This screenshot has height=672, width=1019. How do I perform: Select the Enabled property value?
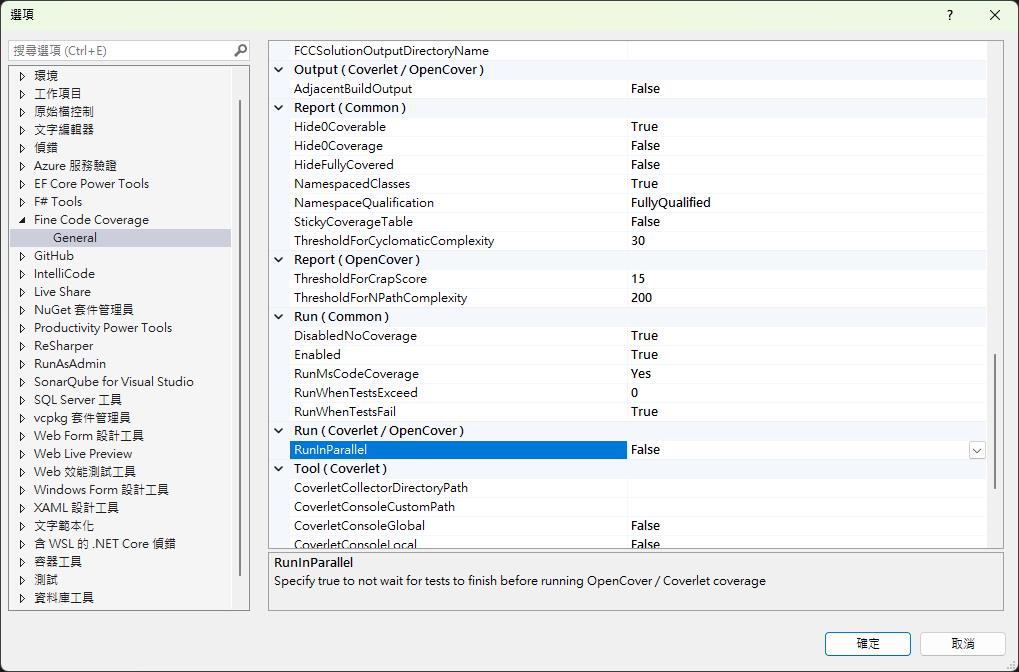tap(800, 355)
